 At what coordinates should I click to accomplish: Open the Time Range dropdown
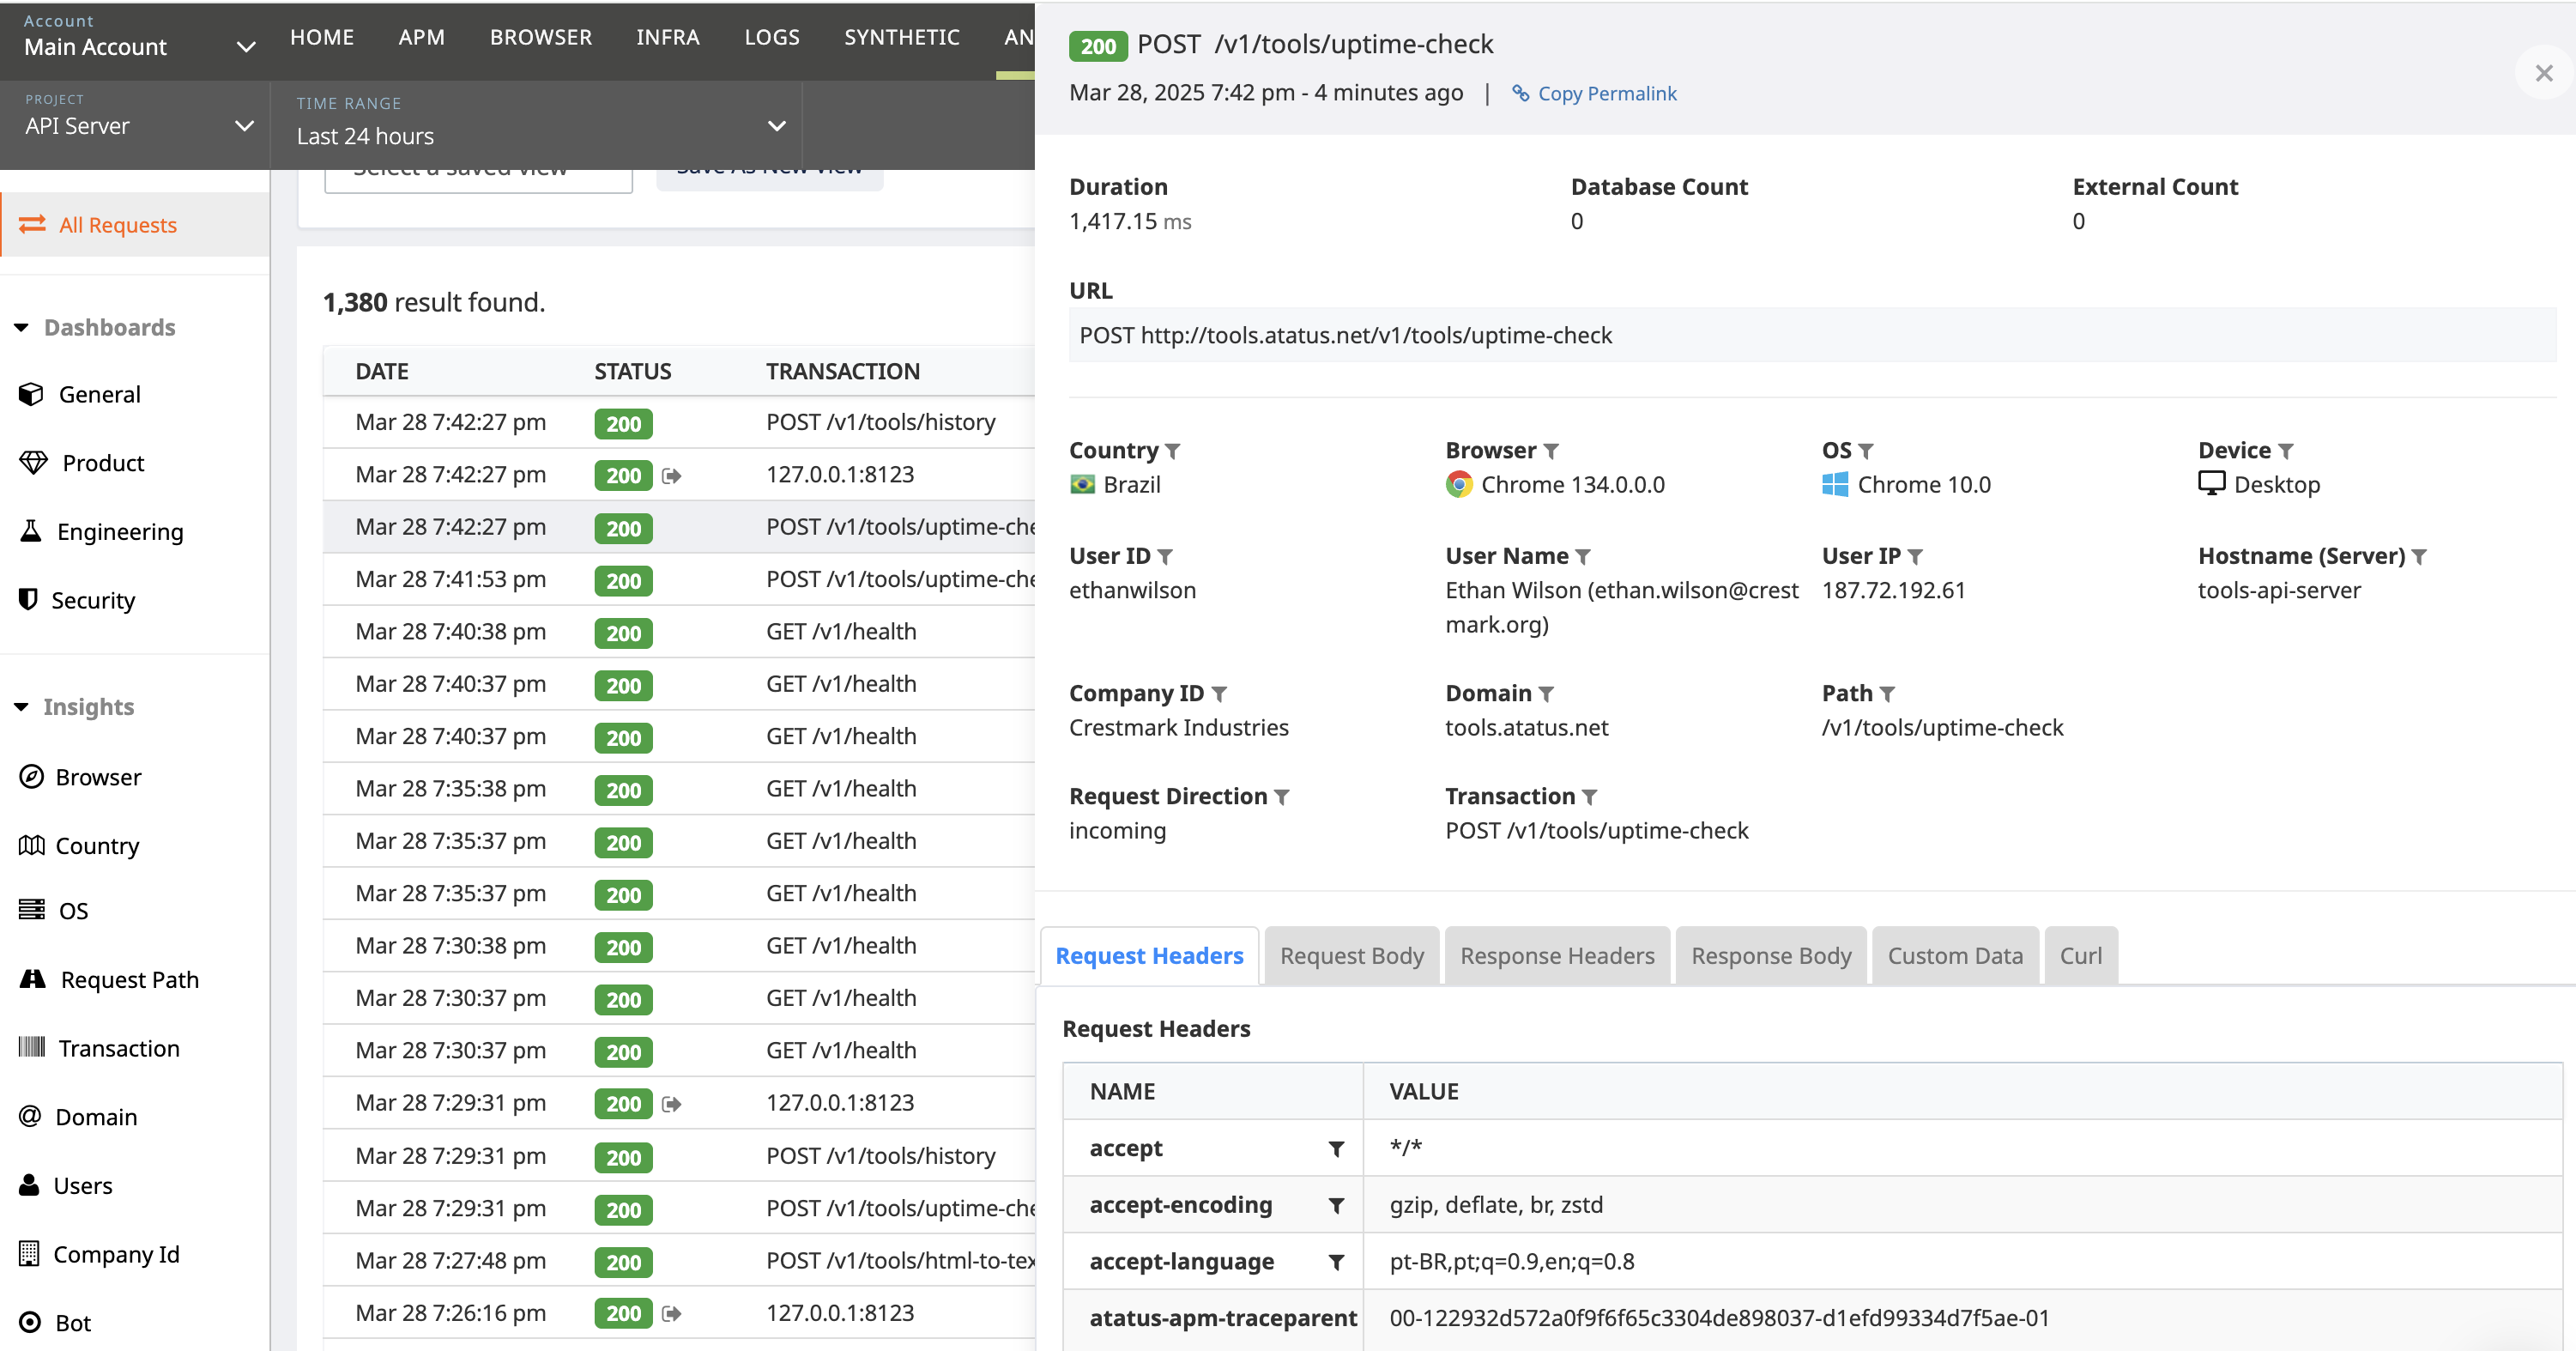tap(777, 126)
